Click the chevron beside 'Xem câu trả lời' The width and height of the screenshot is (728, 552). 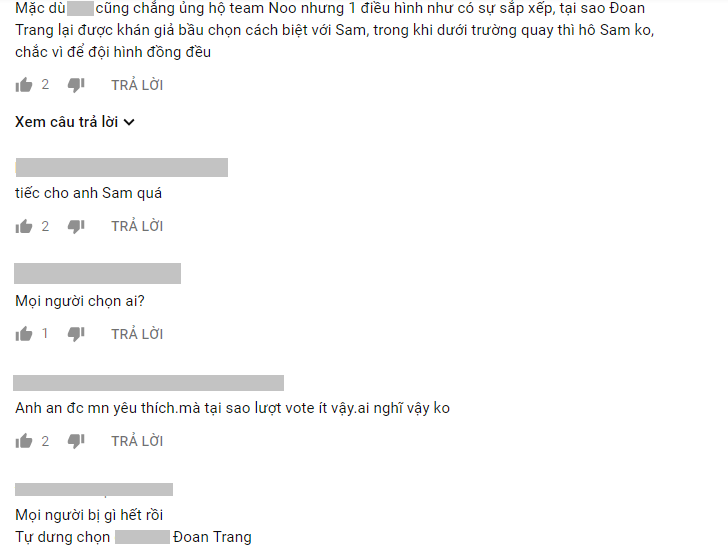[x=129, y=123]
